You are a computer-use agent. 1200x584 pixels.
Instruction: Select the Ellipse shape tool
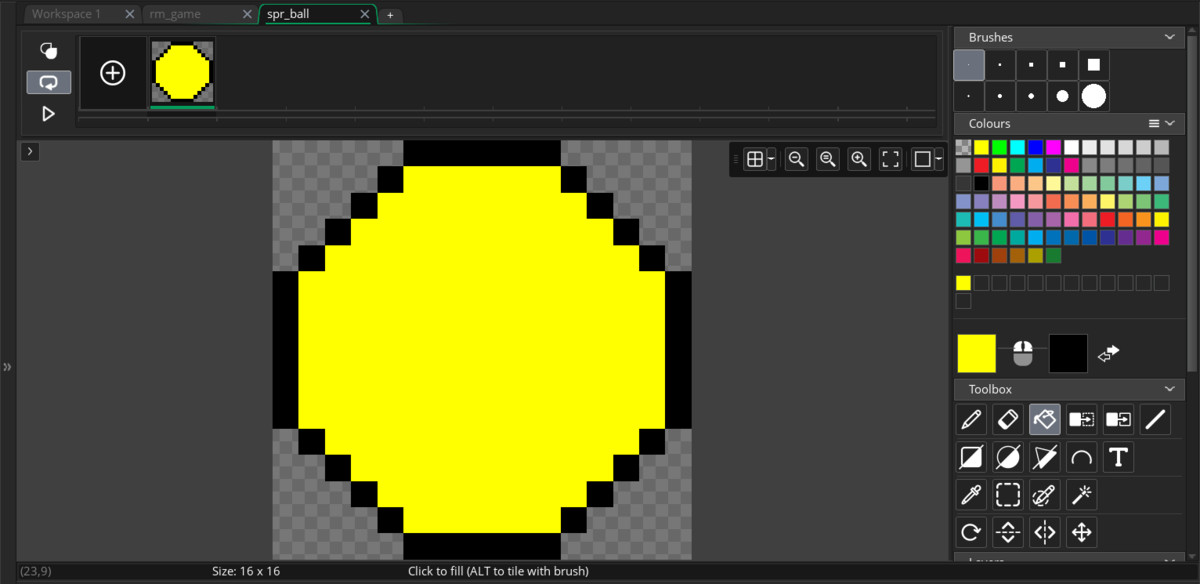[1008, 458]
